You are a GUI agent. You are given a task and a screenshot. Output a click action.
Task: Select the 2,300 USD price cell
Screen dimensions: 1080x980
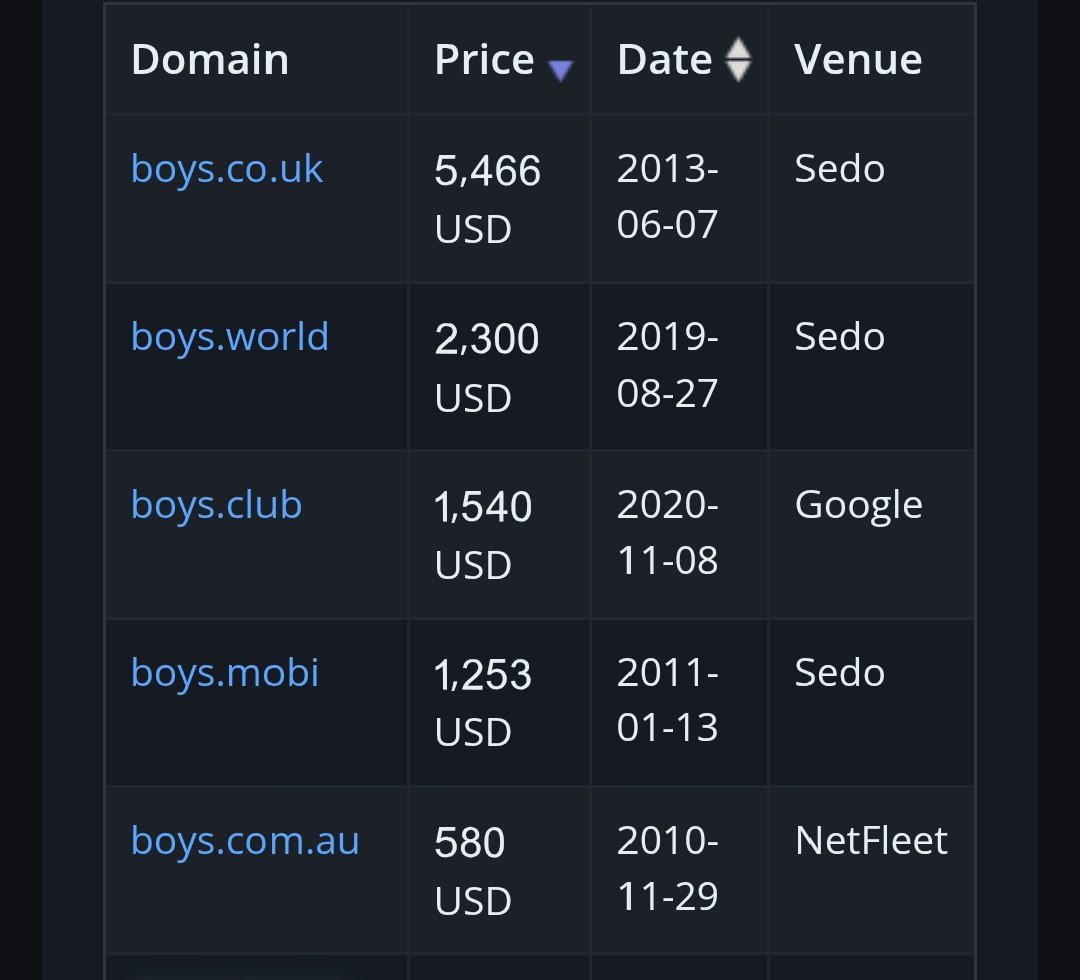pos(499,366)
